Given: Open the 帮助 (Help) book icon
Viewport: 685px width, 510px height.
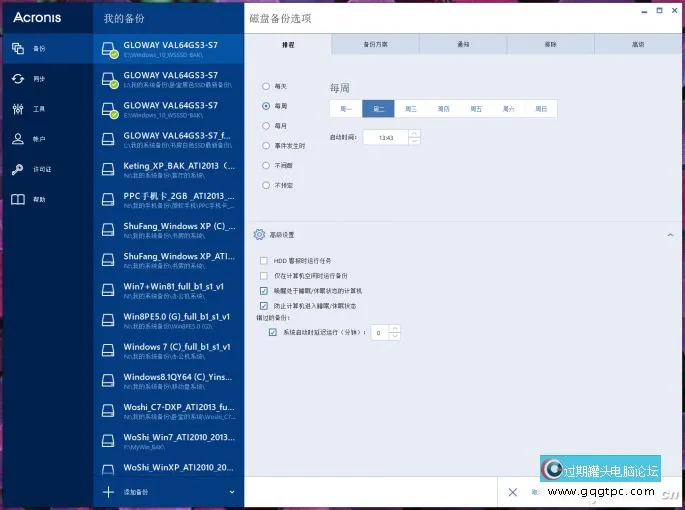Looking at the screenshot, I should pos(17,199).
